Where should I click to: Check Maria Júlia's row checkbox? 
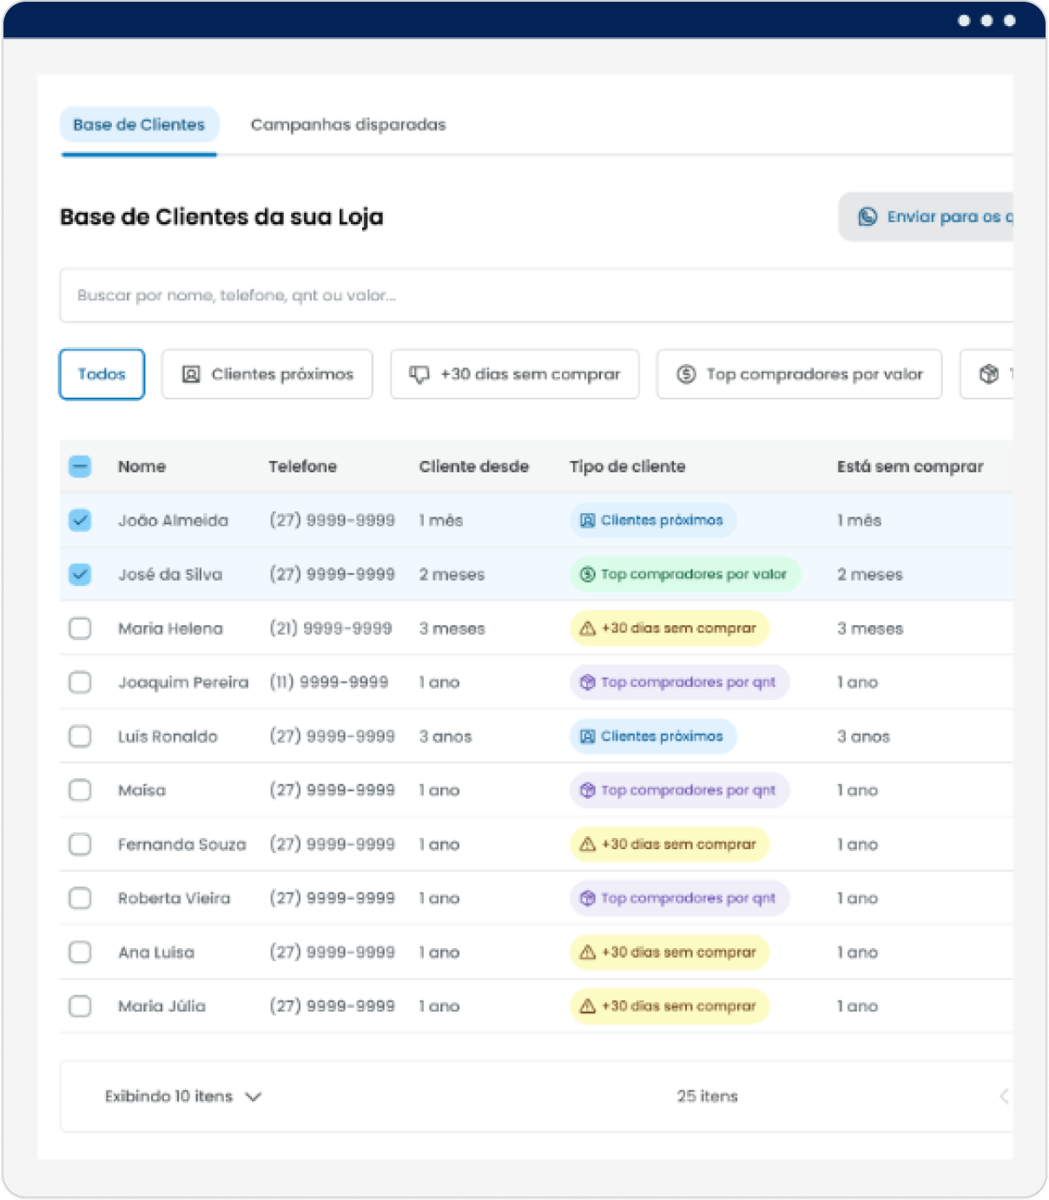point(80,1006)
